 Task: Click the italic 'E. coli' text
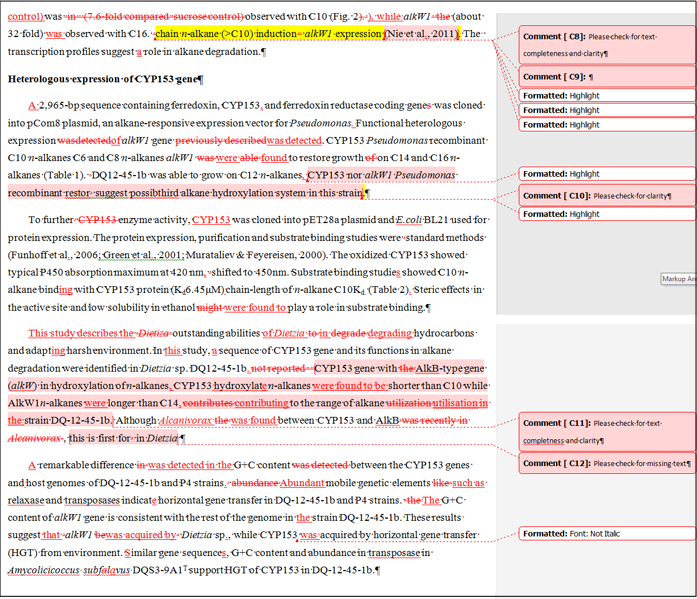tap(409, 220)
